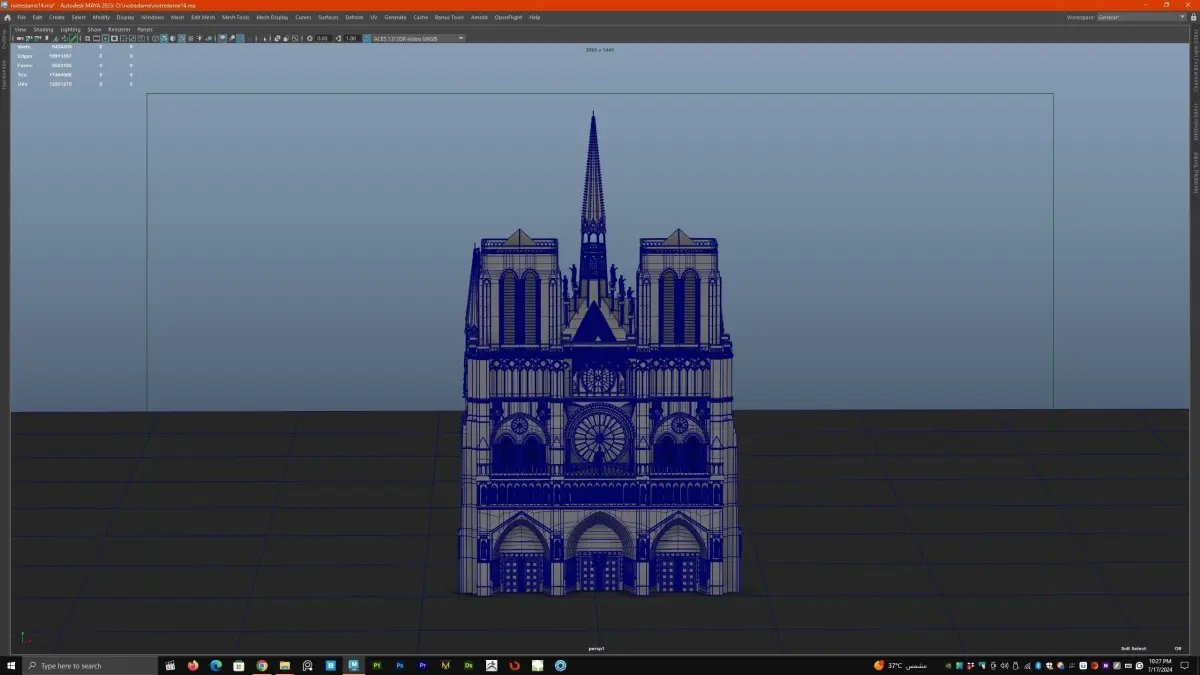Toggle Use Default Material icon
The width and height of the screenshot is (1200, 675).
(x=173, y=38)
